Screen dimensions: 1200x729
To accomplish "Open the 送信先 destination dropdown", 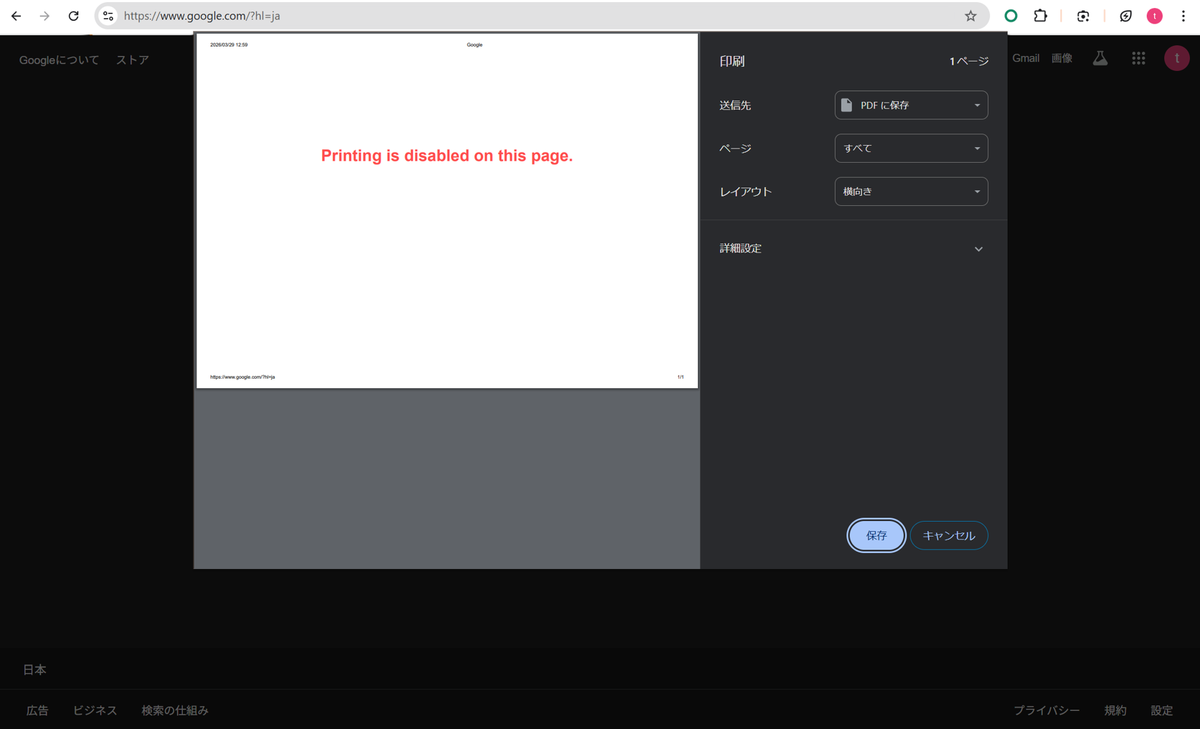I will pos(911,105).
